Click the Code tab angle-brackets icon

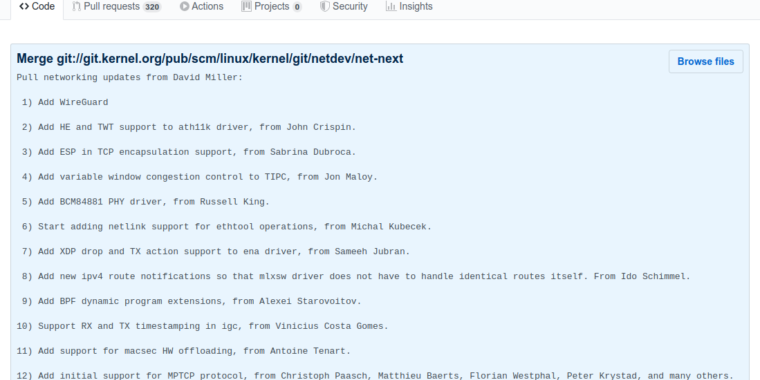[24, 6]
